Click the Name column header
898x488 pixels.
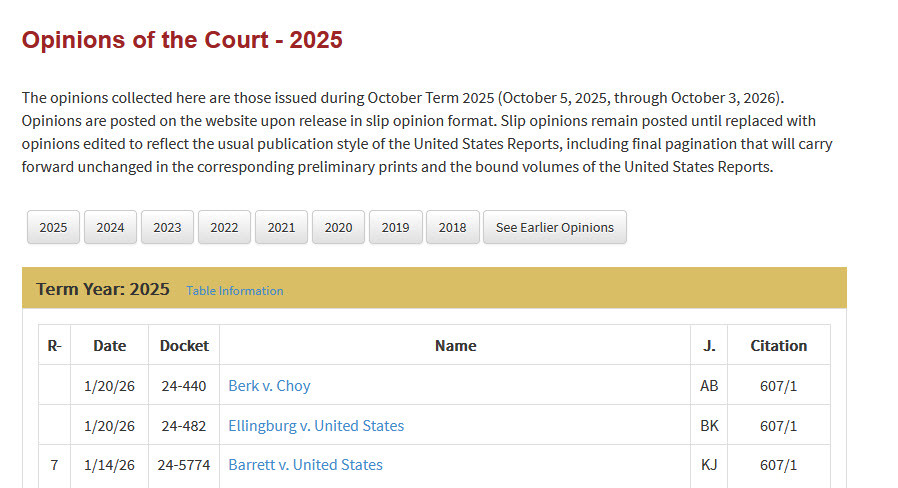point(455,345)
